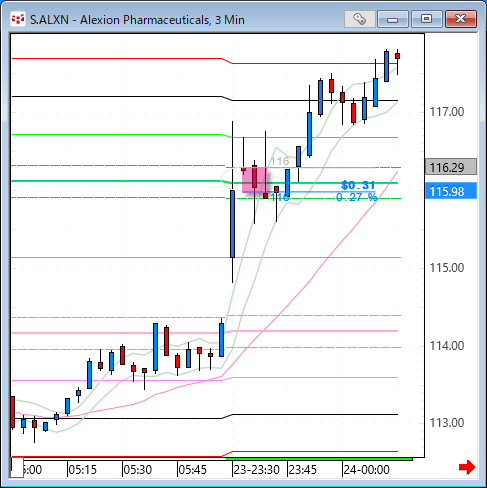This screenshot has height=488, width=487.
Task: Click the 117.00 price axis label
Action: 447,112
